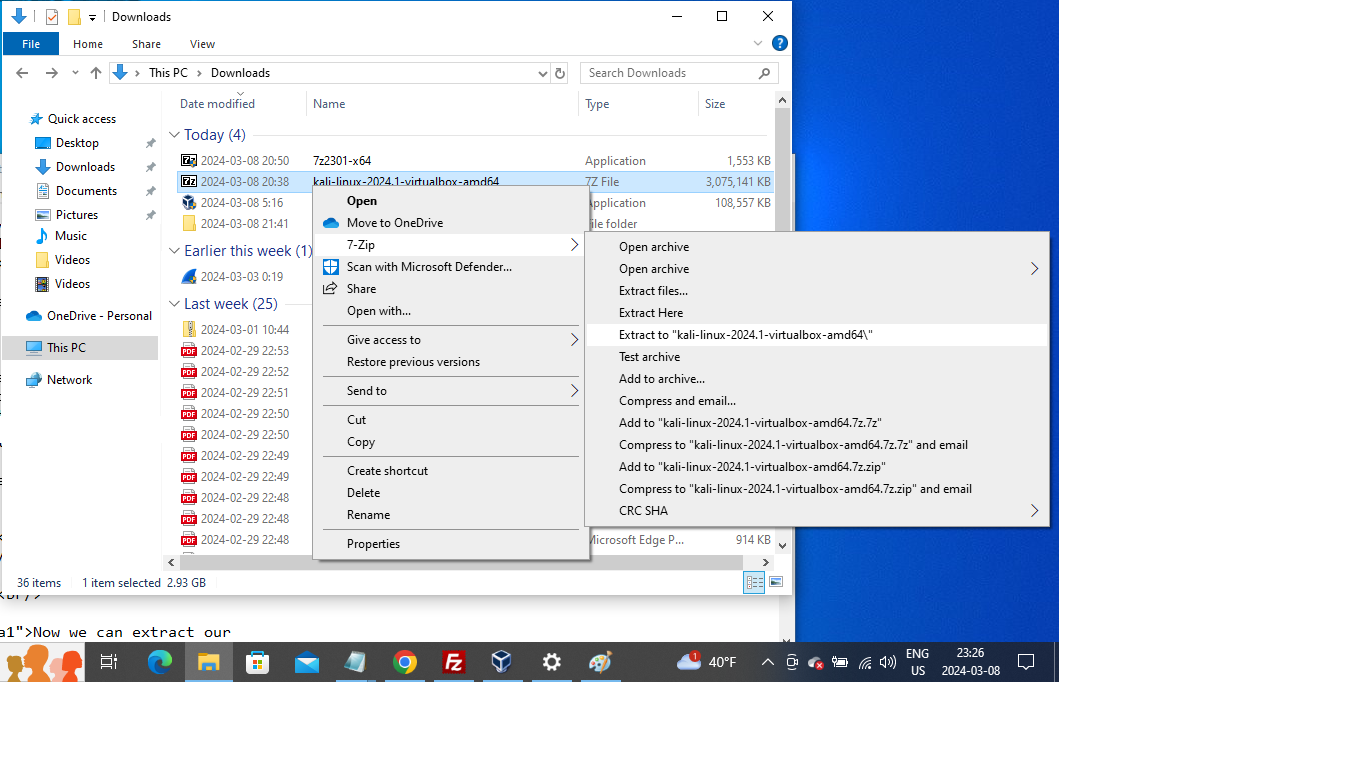
Task: Click the blue Help question mark icon
Action: 779,43
